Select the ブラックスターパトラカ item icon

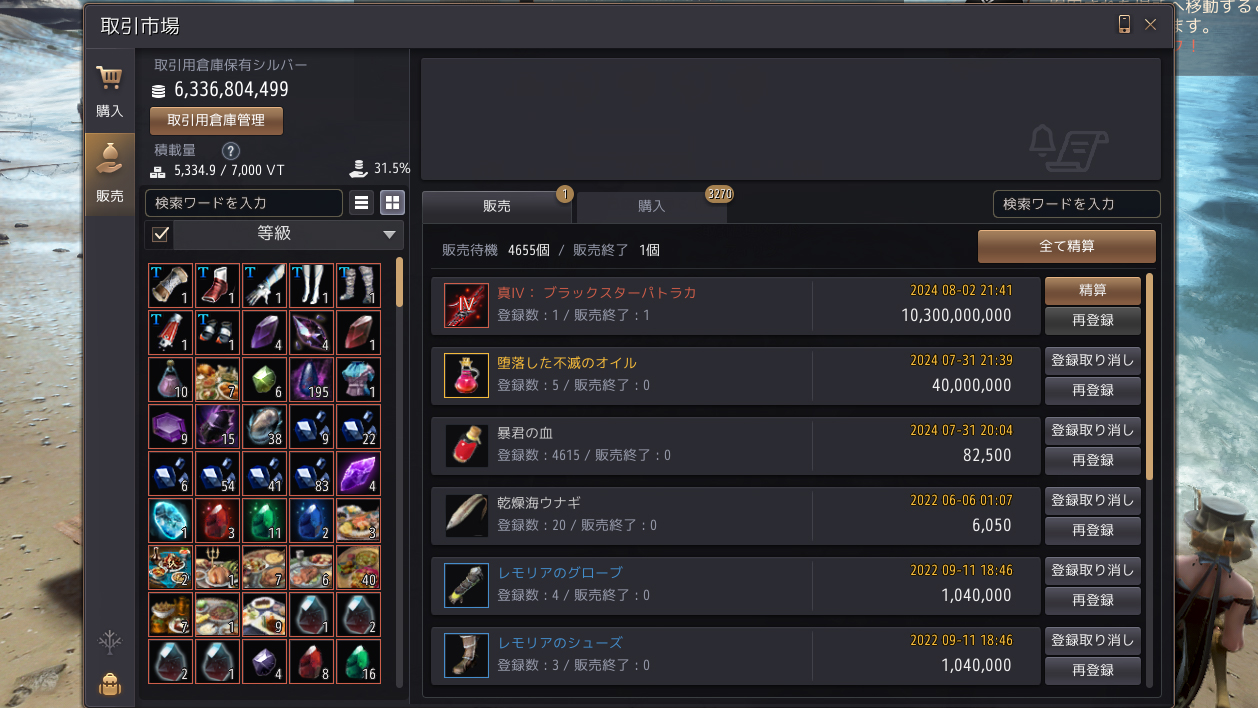(466, 305)
